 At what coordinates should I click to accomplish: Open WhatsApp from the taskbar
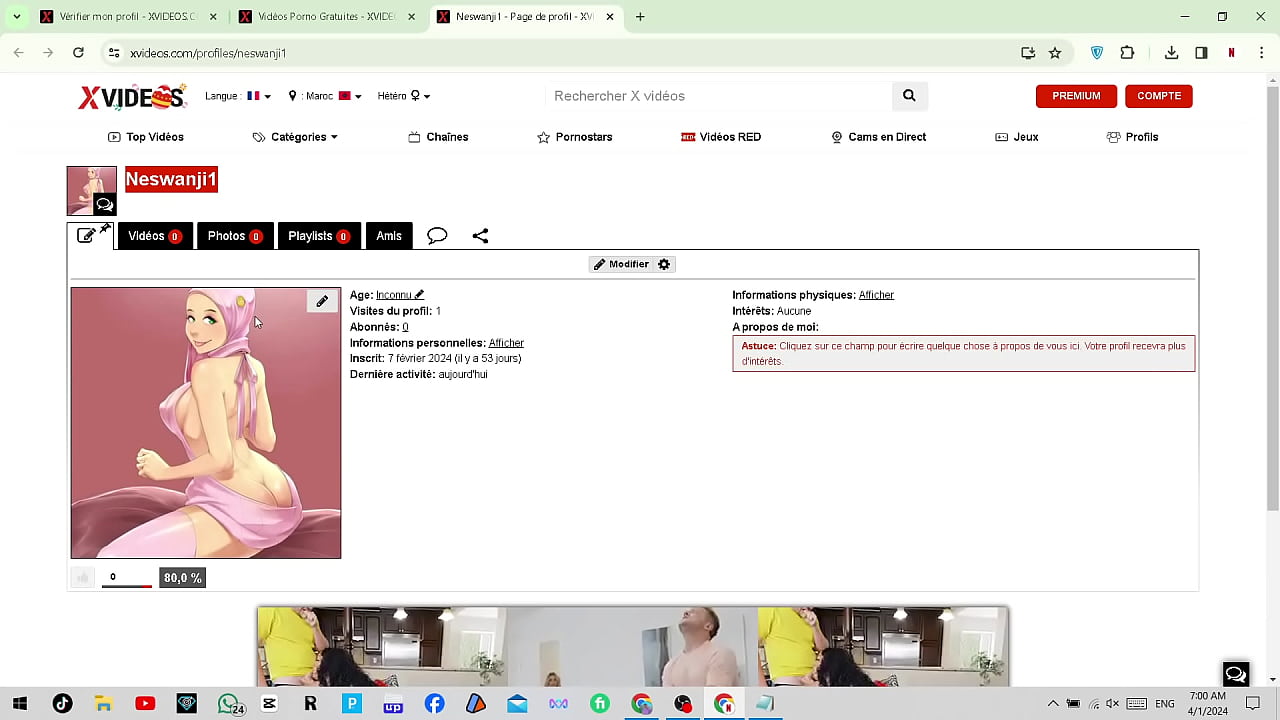[230, 704]
